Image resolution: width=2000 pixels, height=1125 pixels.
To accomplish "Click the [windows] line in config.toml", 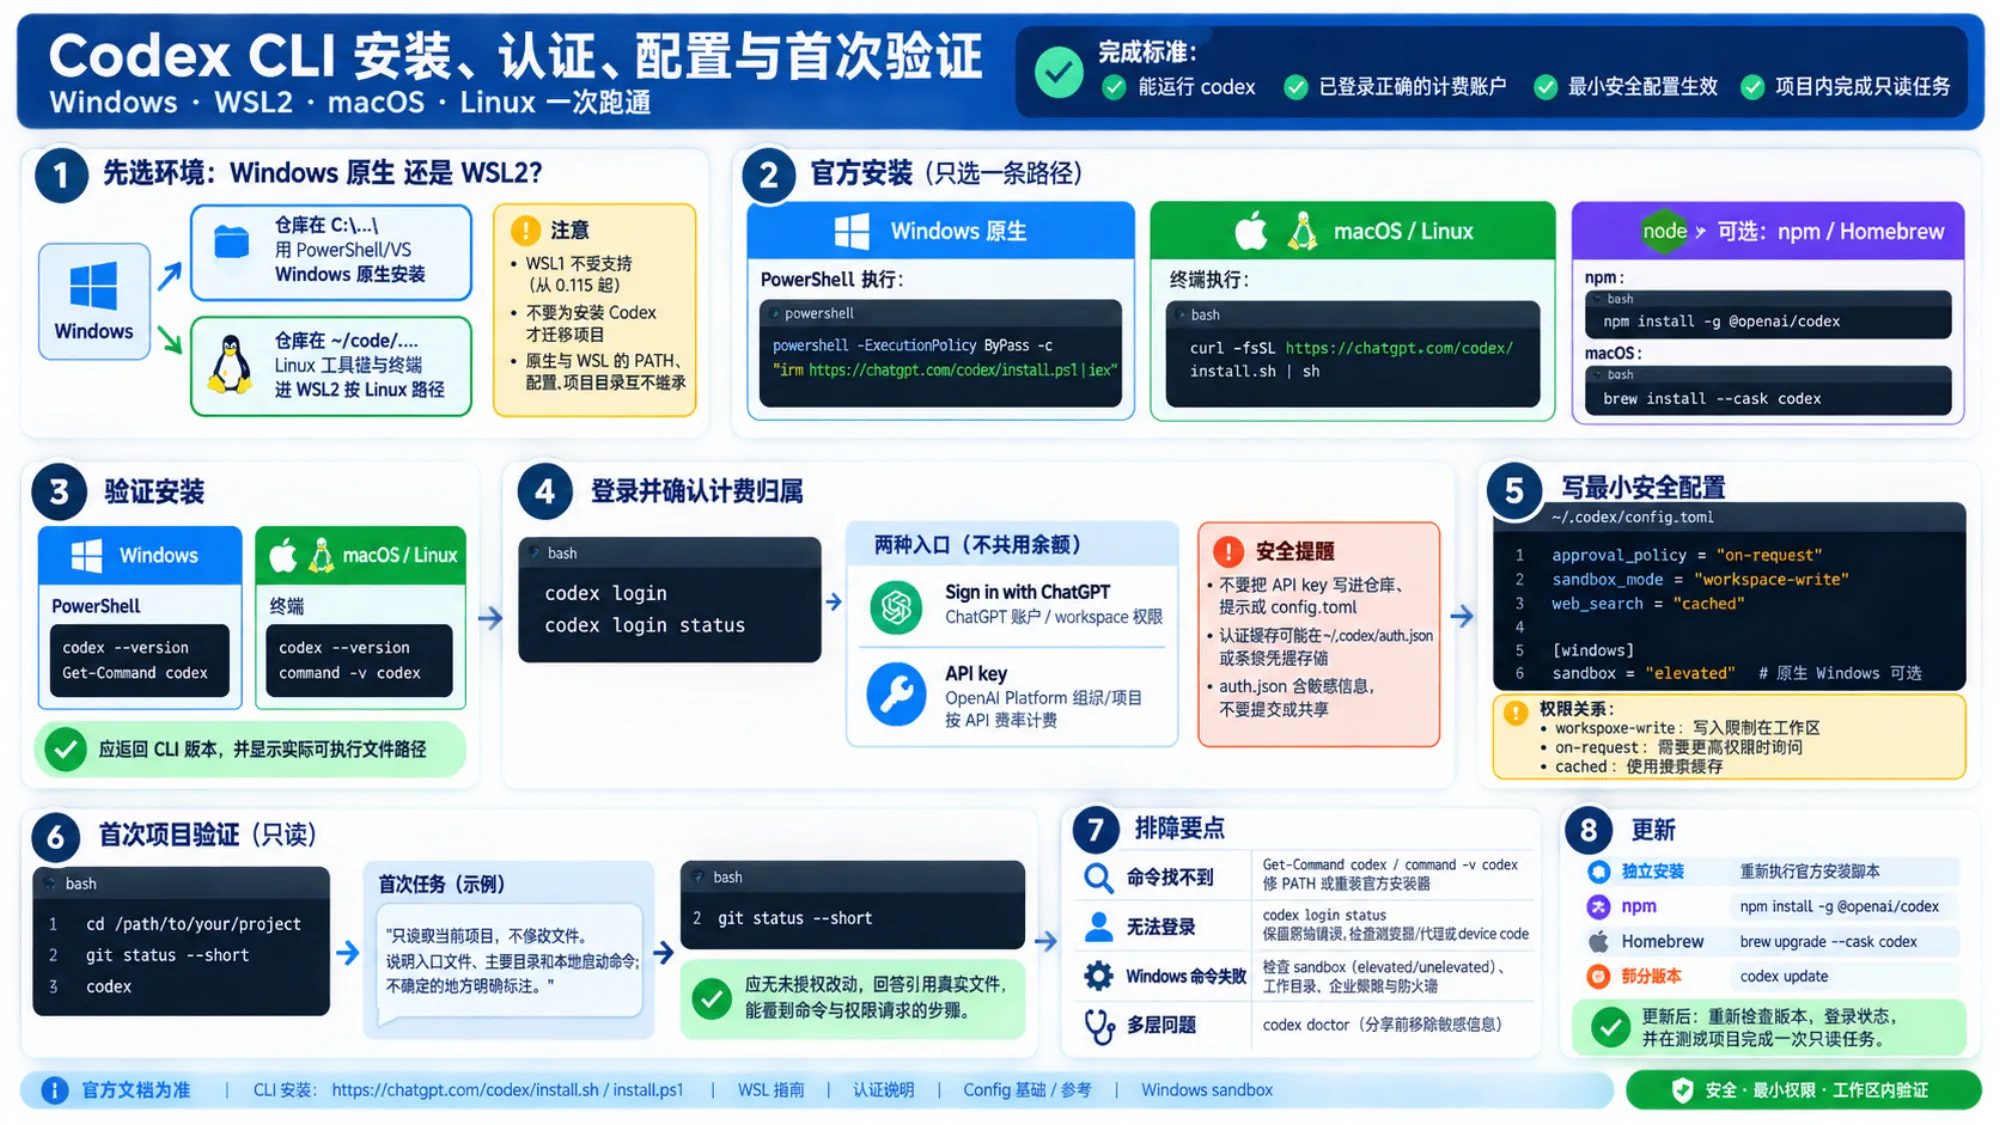I will [1592, 650].
